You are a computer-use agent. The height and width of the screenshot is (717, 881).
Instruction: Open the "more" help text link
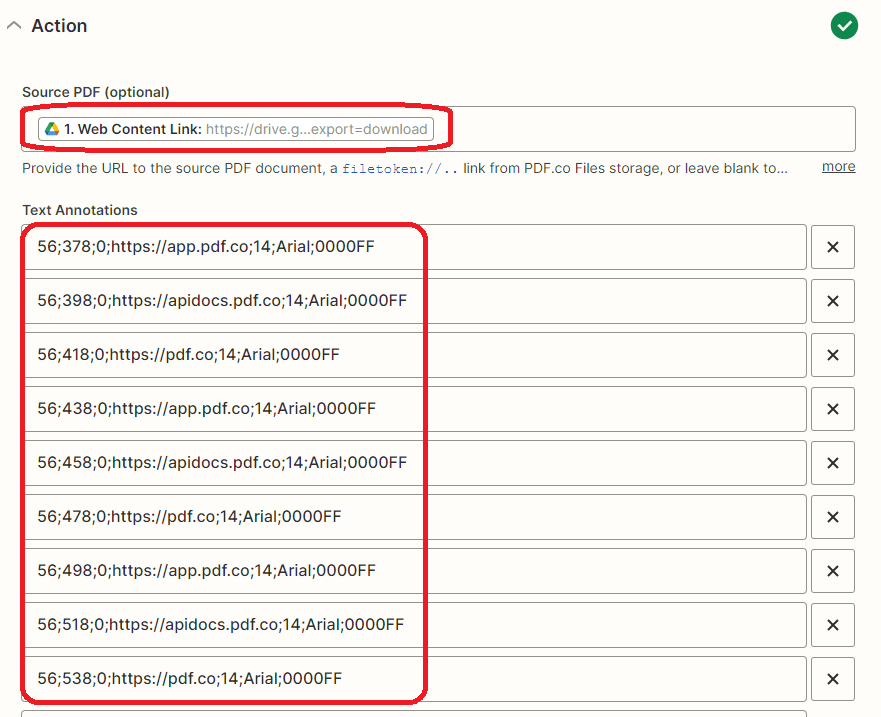[x=838, y=166]
